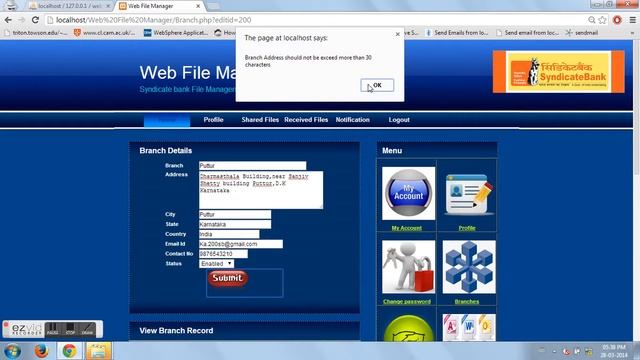The height and width of the screenshot is (360, 640).
Task: Open the WebSphere Applicat... bookmark
Action: [x=176, y=33]
